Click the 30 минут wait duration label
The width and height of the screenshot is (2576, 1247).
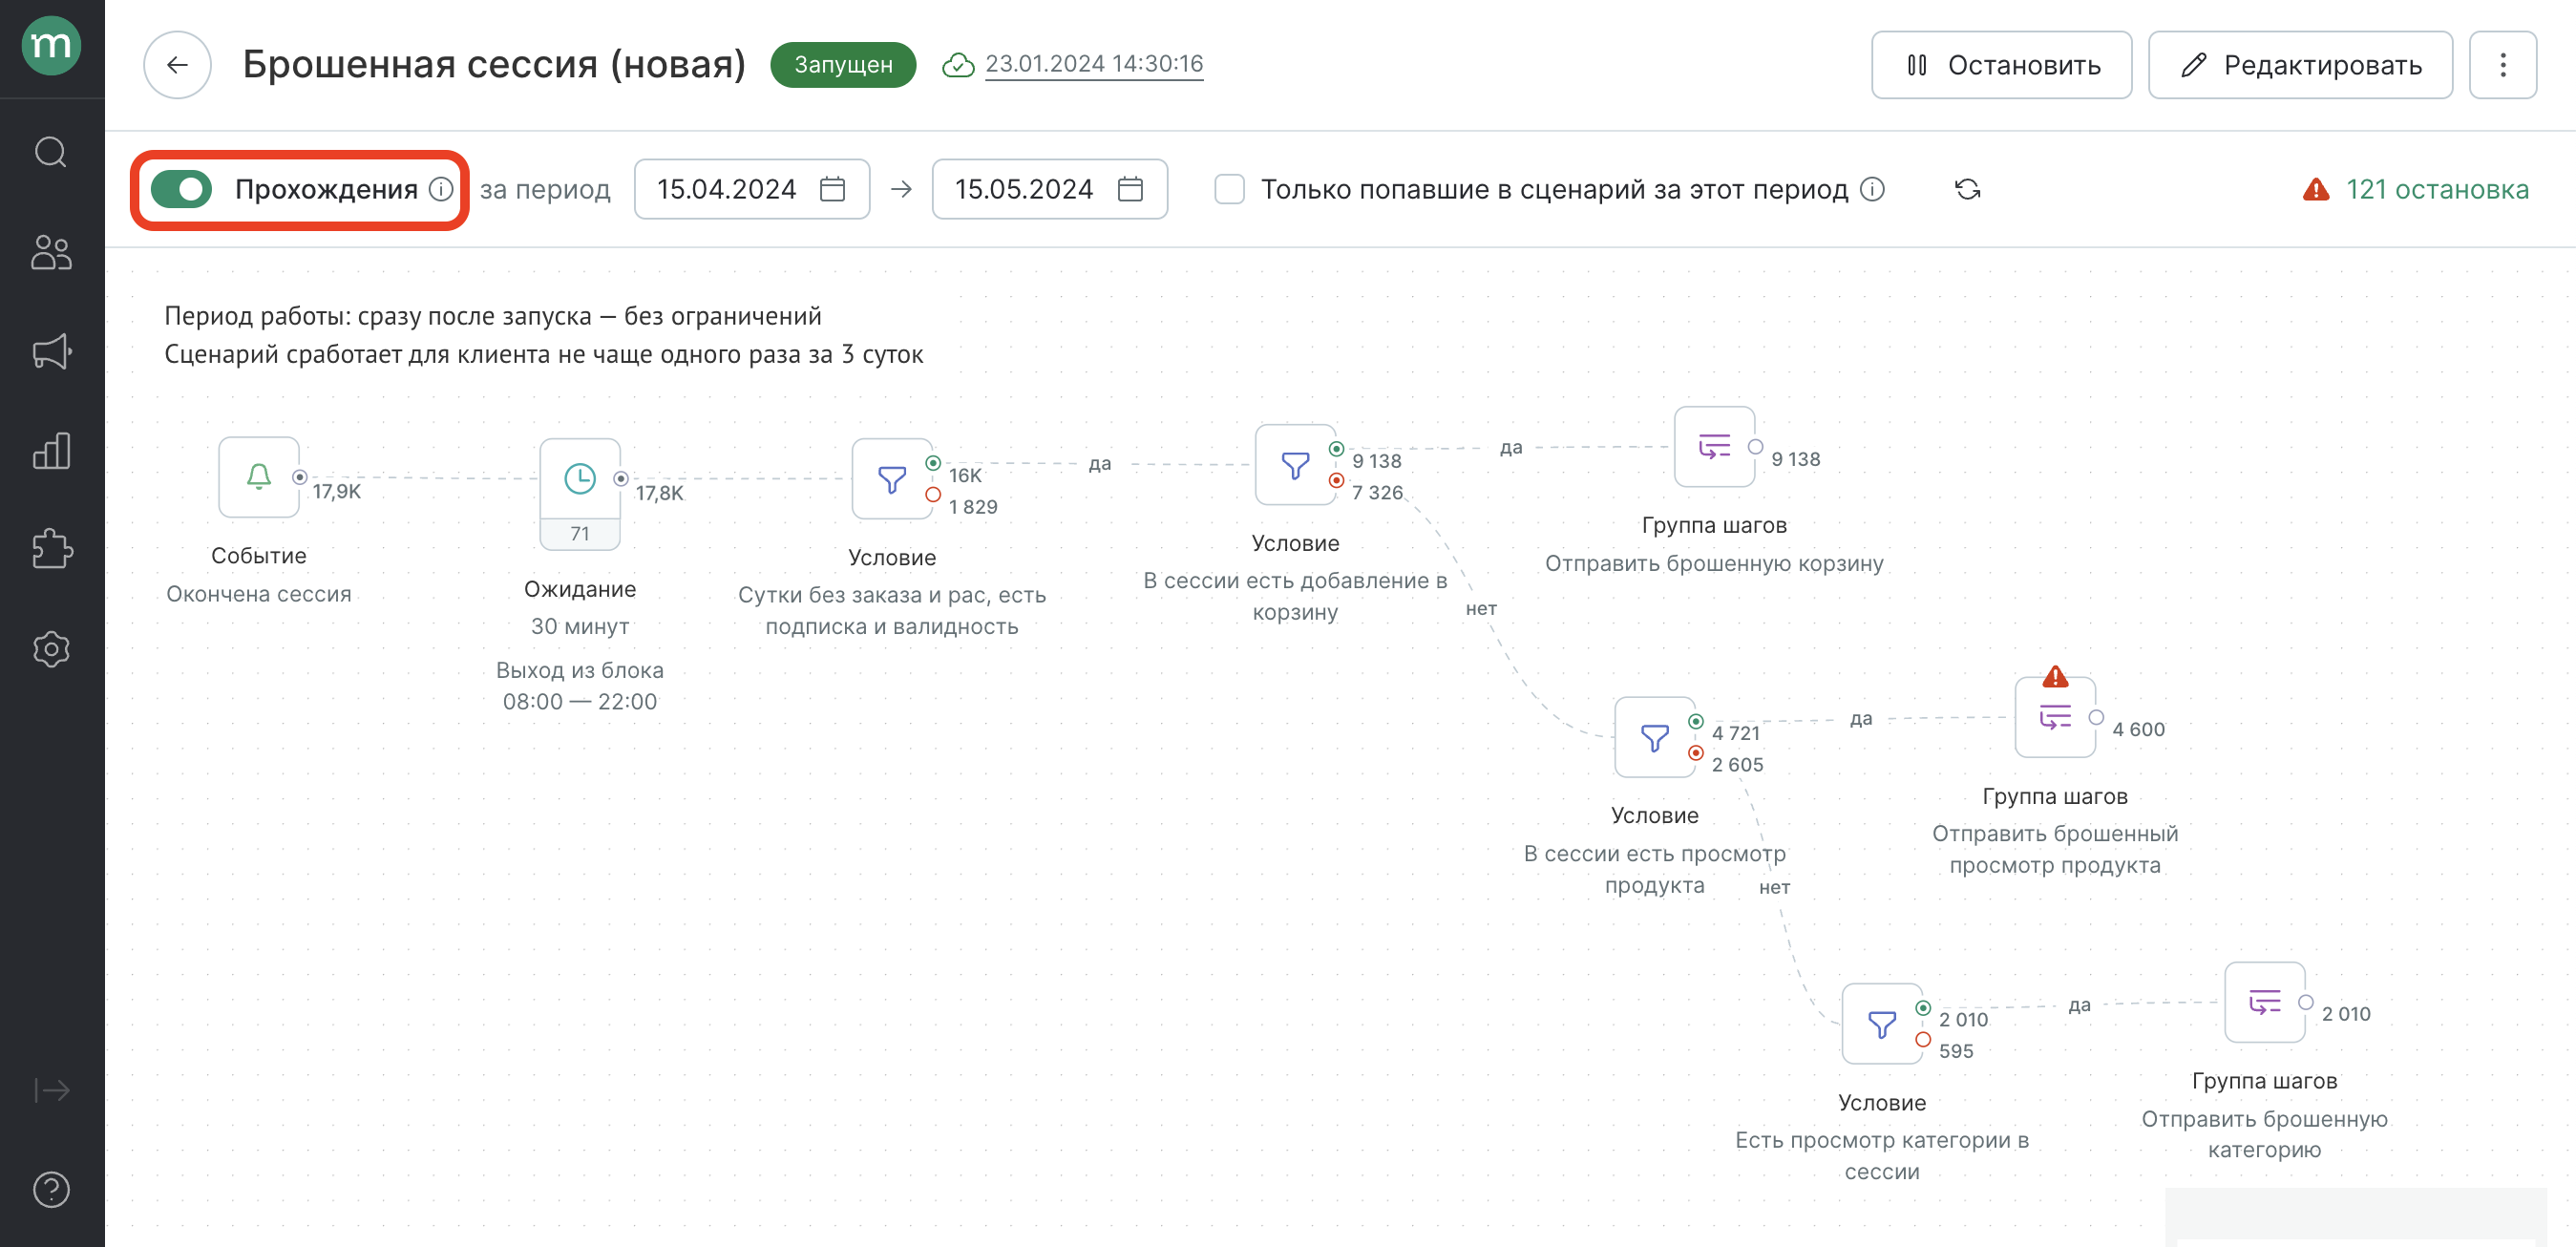(x=580, y=626)
